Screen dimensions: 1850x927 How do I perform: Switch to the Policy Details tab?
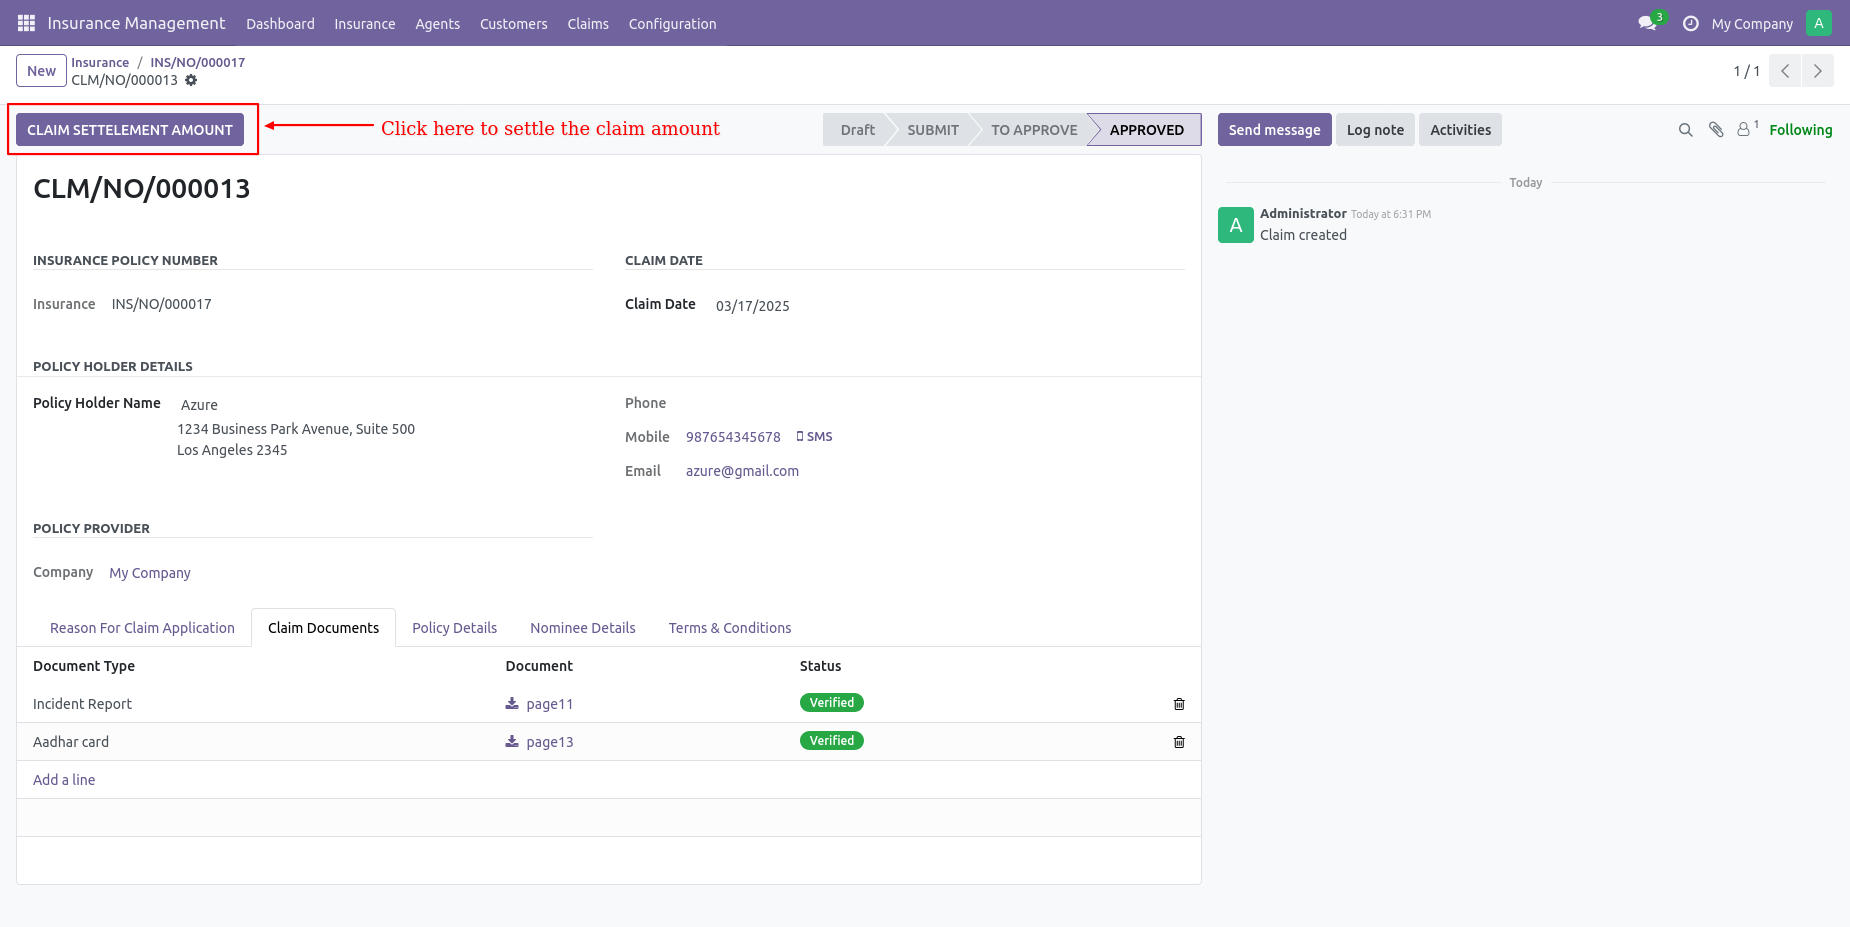point(454,628)
